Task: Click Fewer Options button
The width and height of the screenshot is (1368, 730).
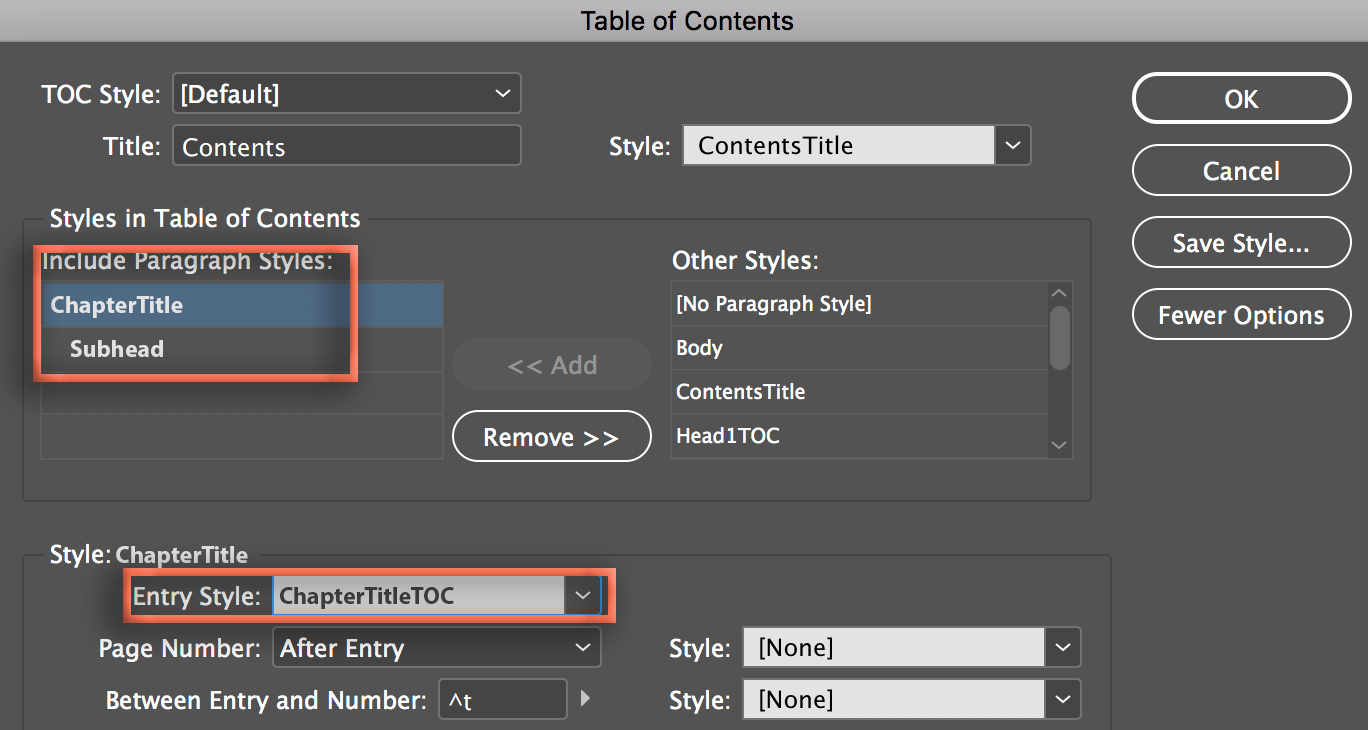Action: 1241,315
